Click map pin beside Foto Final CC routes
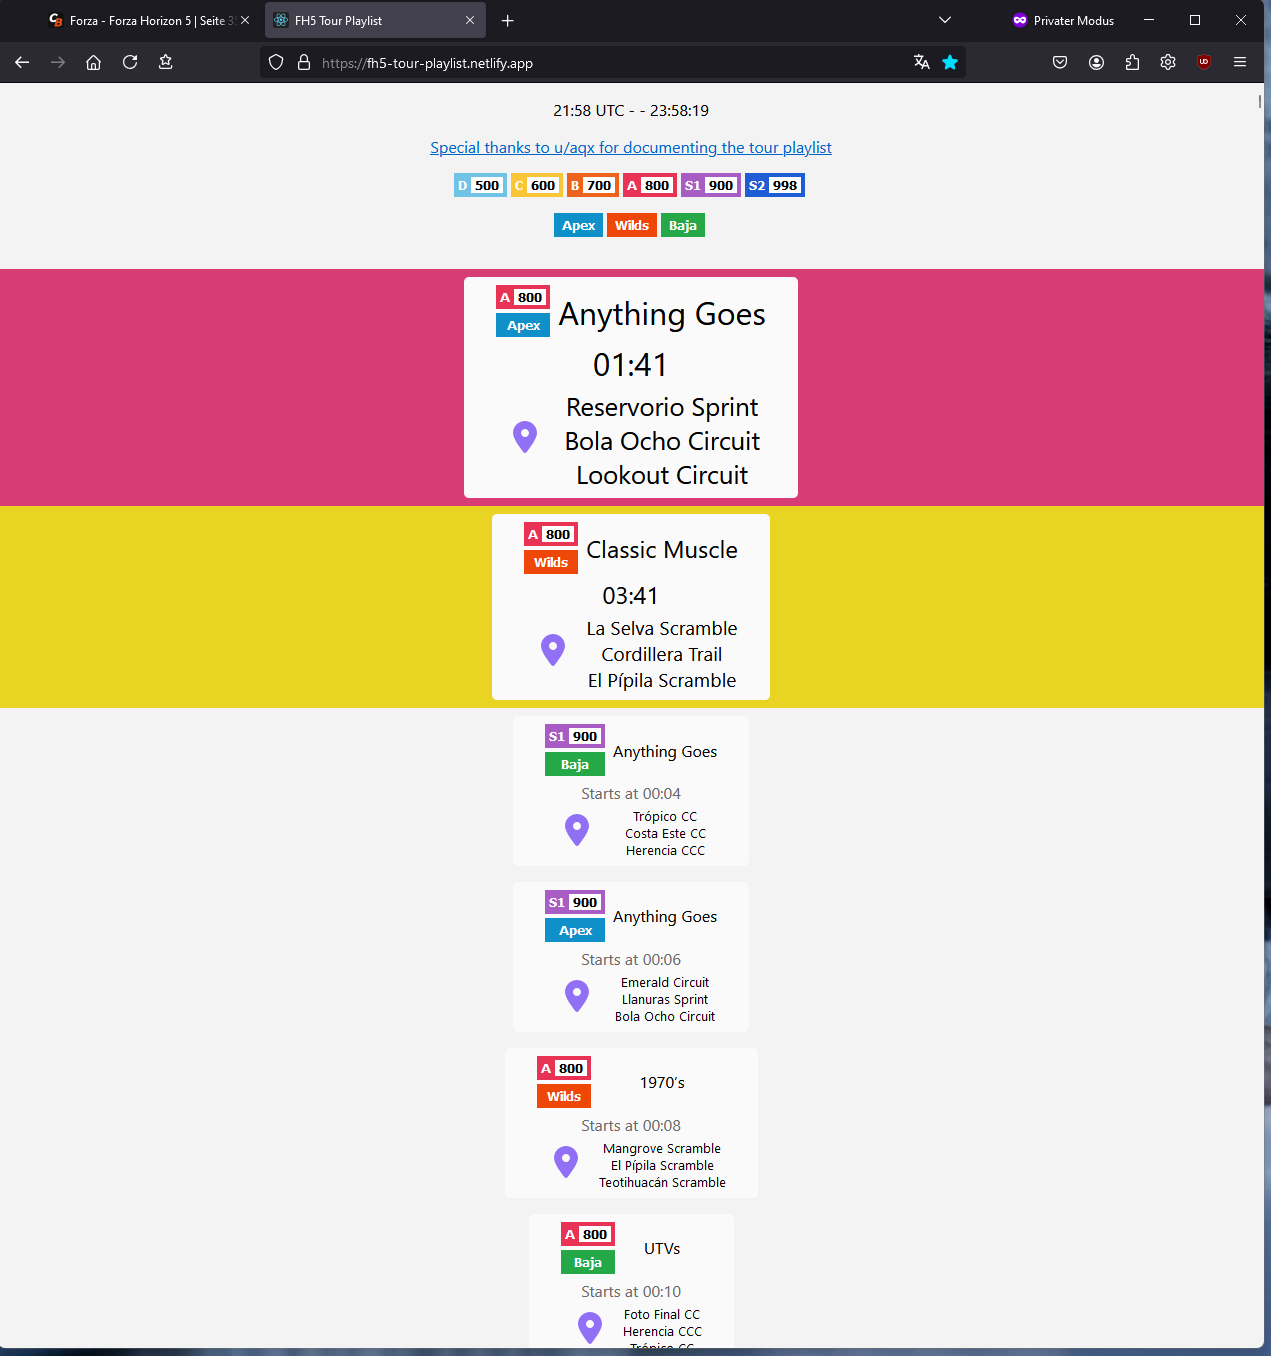Viewport: 1271px width, 1356px height. click(590, 1328)
